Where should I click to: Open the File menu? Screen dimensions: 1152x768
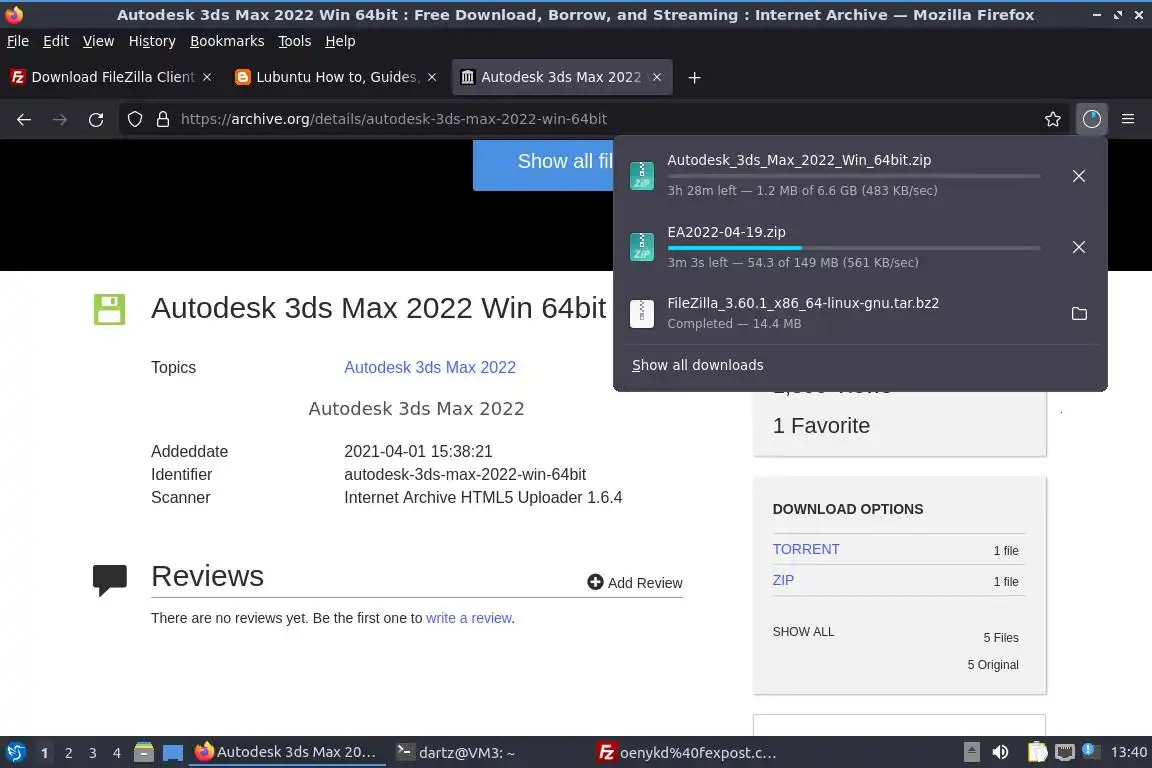pos(18,41)
